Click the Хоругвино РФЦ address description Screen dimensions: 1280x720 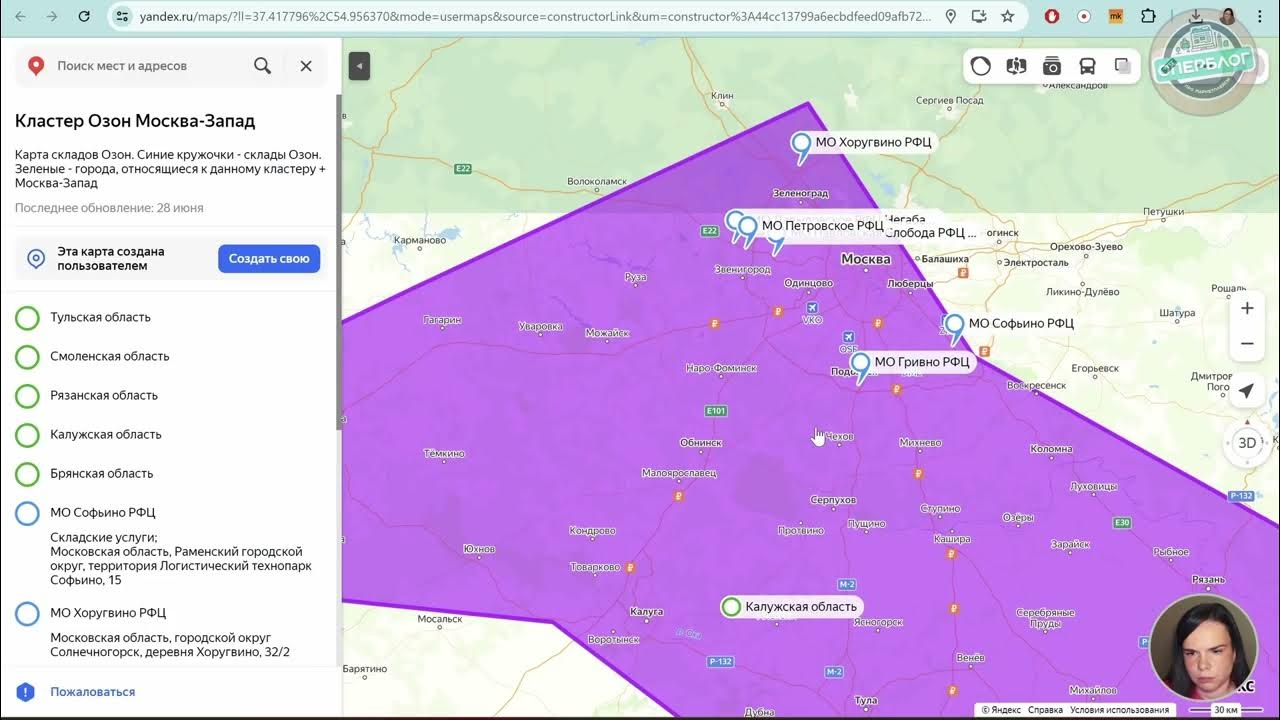coord(170,645)
